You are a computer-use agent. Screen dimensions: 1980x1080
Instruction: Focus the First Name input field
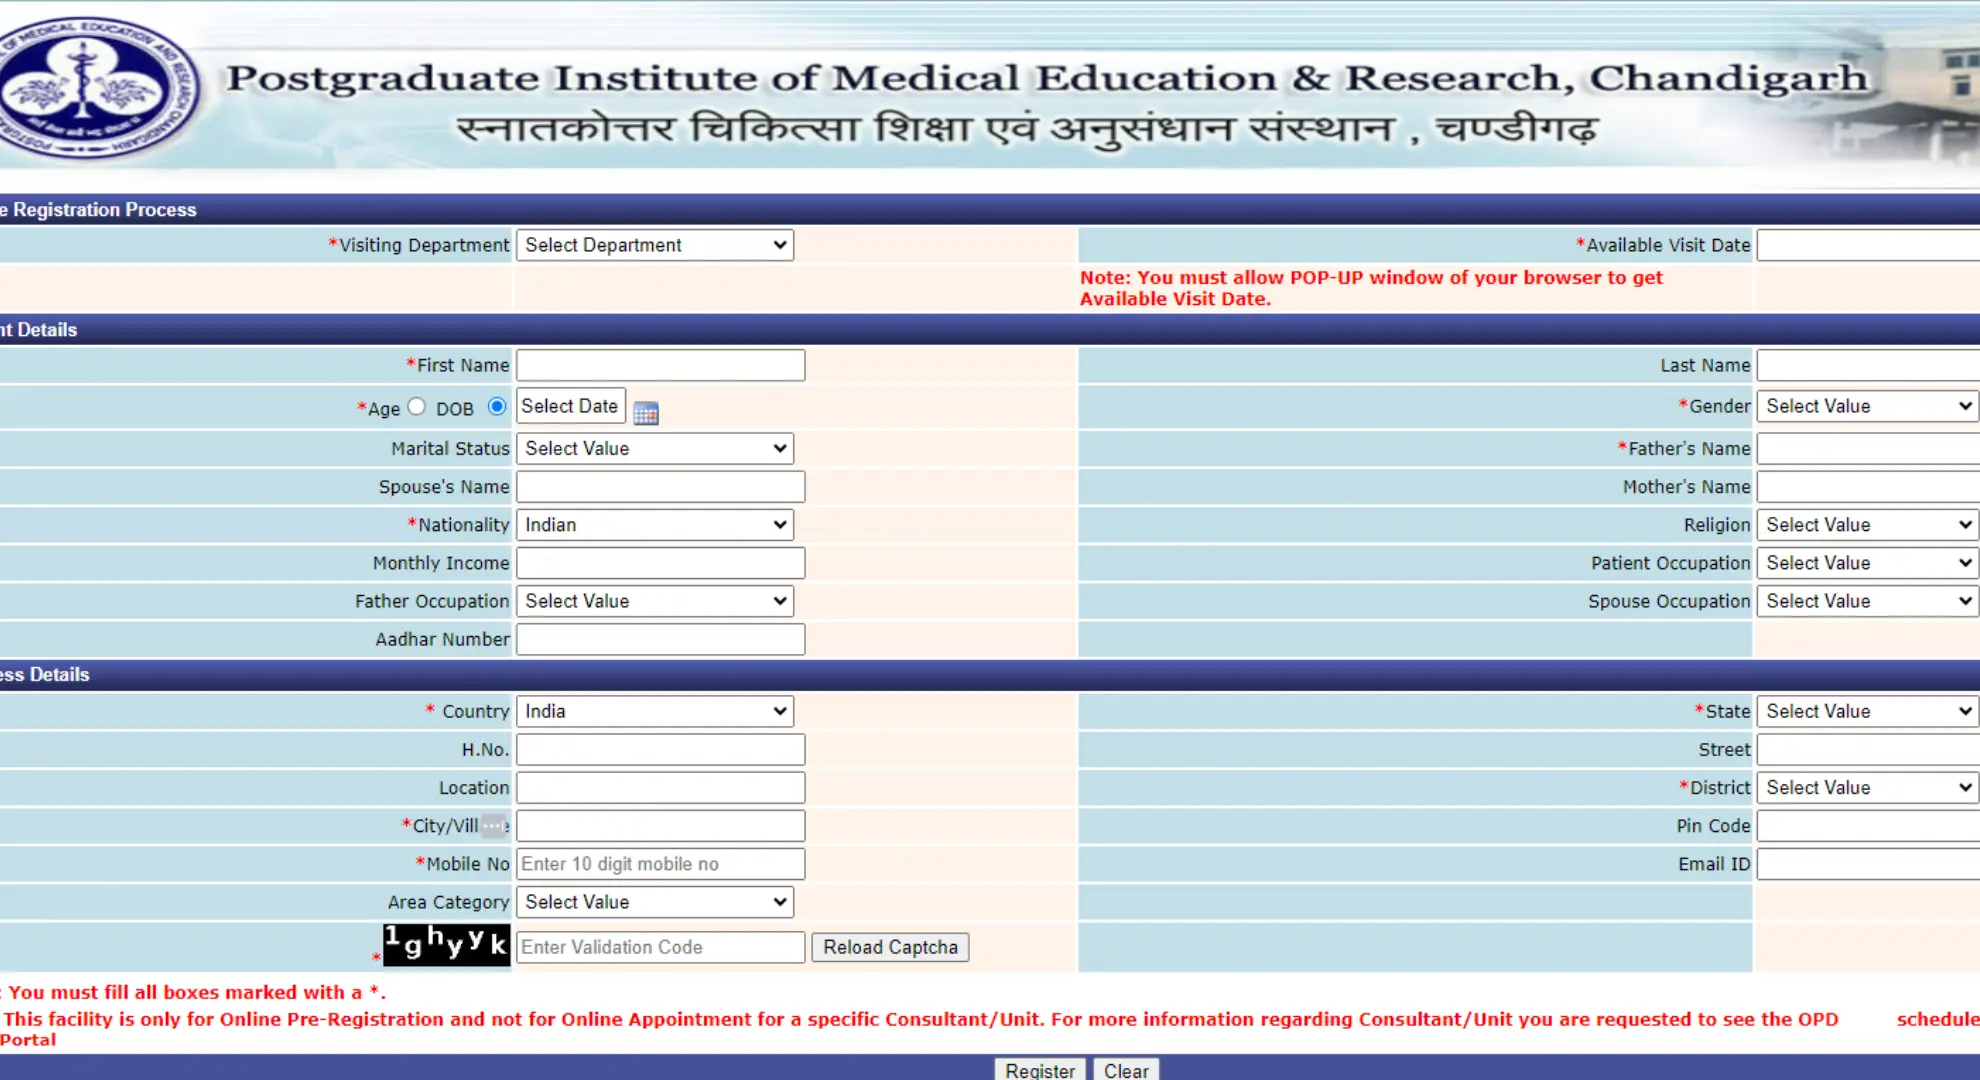click(660, 365)
